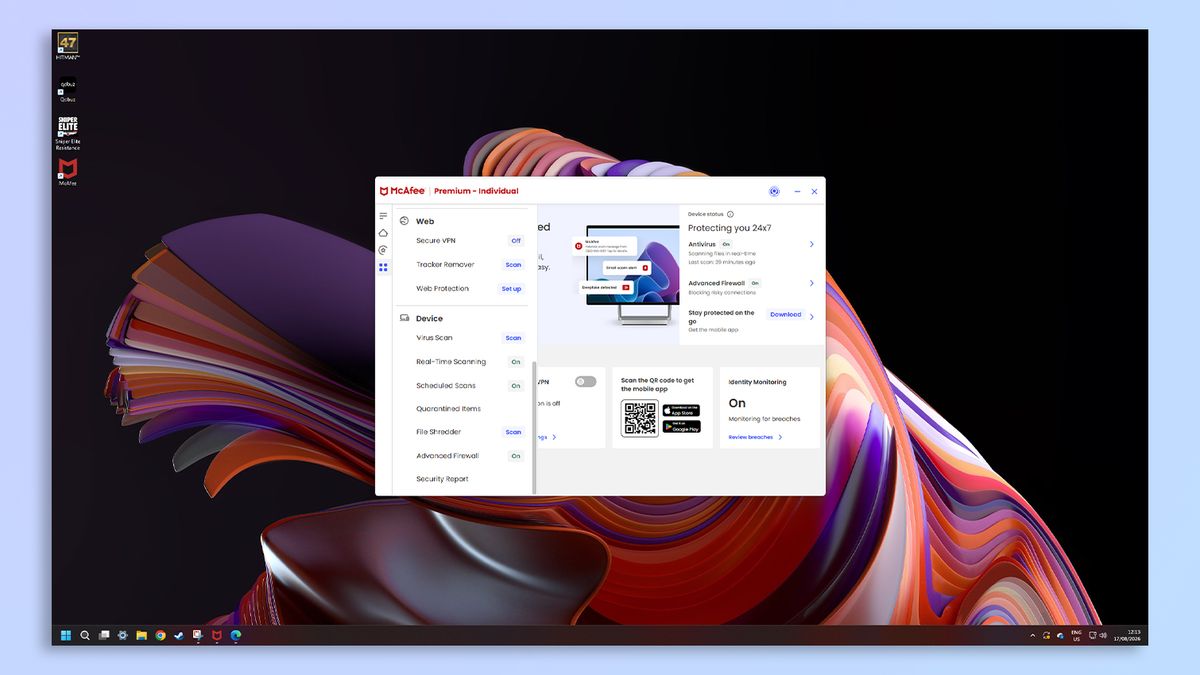The width and height of the screenshot is (1200, 675).
Task: Open Steam from the taskbar
Action: coord(179,635)
